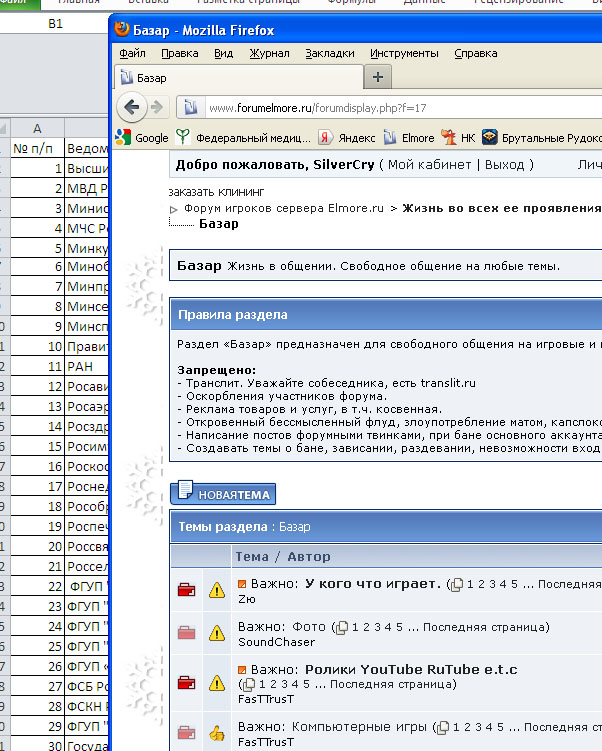602x751 pixels.
Task: Open the Вид menu
Action: [x=223, y=53]
